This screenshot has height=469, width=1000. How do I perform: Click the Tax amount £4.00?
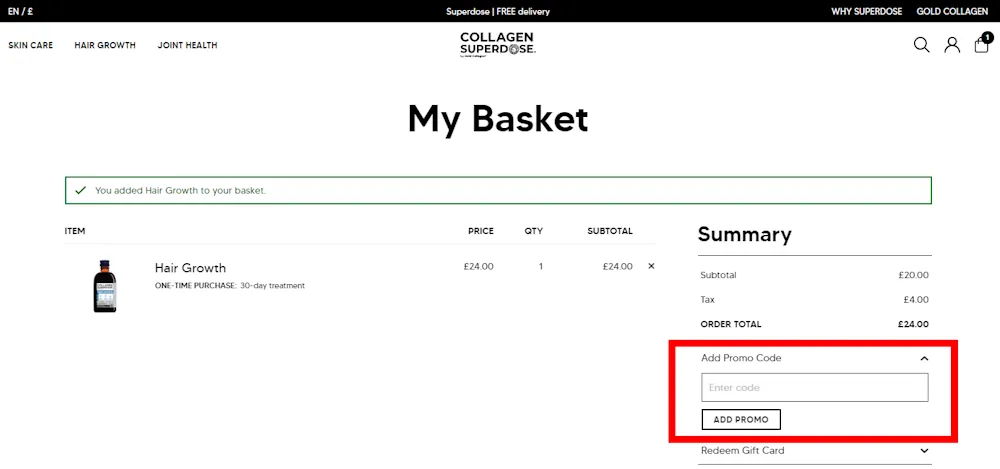(x=916, y=300)
